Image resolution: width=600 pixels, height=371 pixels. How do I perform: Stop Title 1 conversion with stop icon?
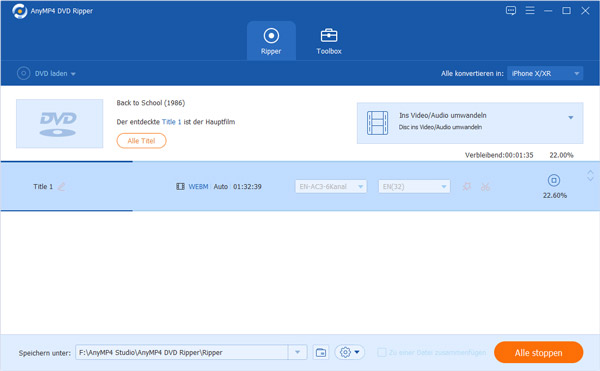click(554, 180)
